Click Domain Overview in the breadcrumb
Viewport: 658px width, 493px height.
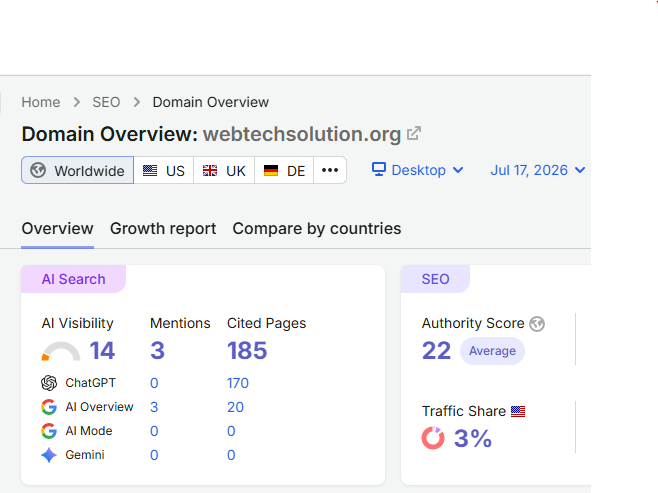[211, 102]
